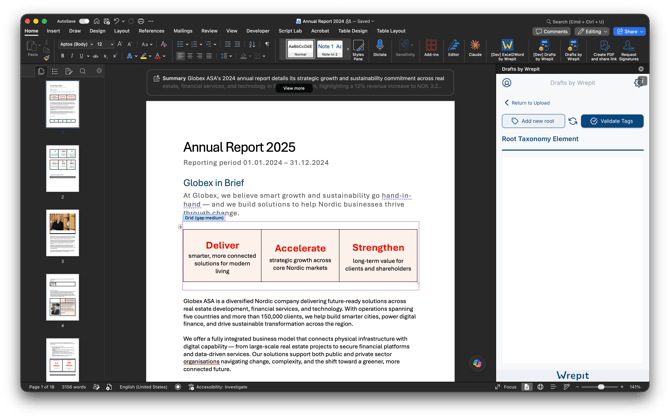Open the Editing mode dropdown
Viewport: 670px width, 419px height.
coord(592,32)
